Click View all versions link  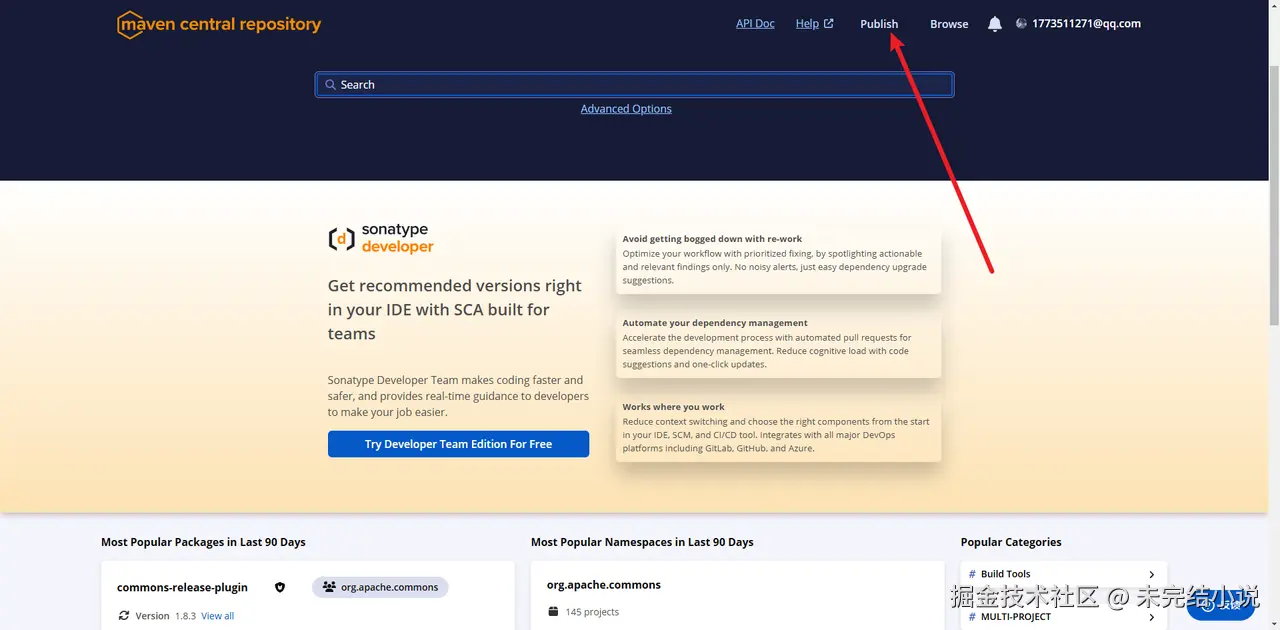click(x=217, y=616)
